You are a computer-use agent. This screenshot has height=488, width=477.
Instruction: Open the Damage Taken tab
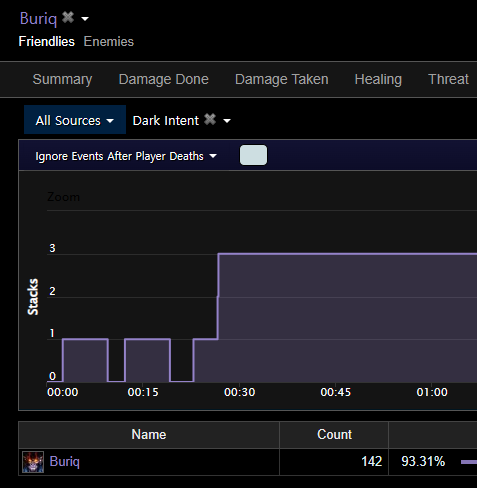pos(282,79)
